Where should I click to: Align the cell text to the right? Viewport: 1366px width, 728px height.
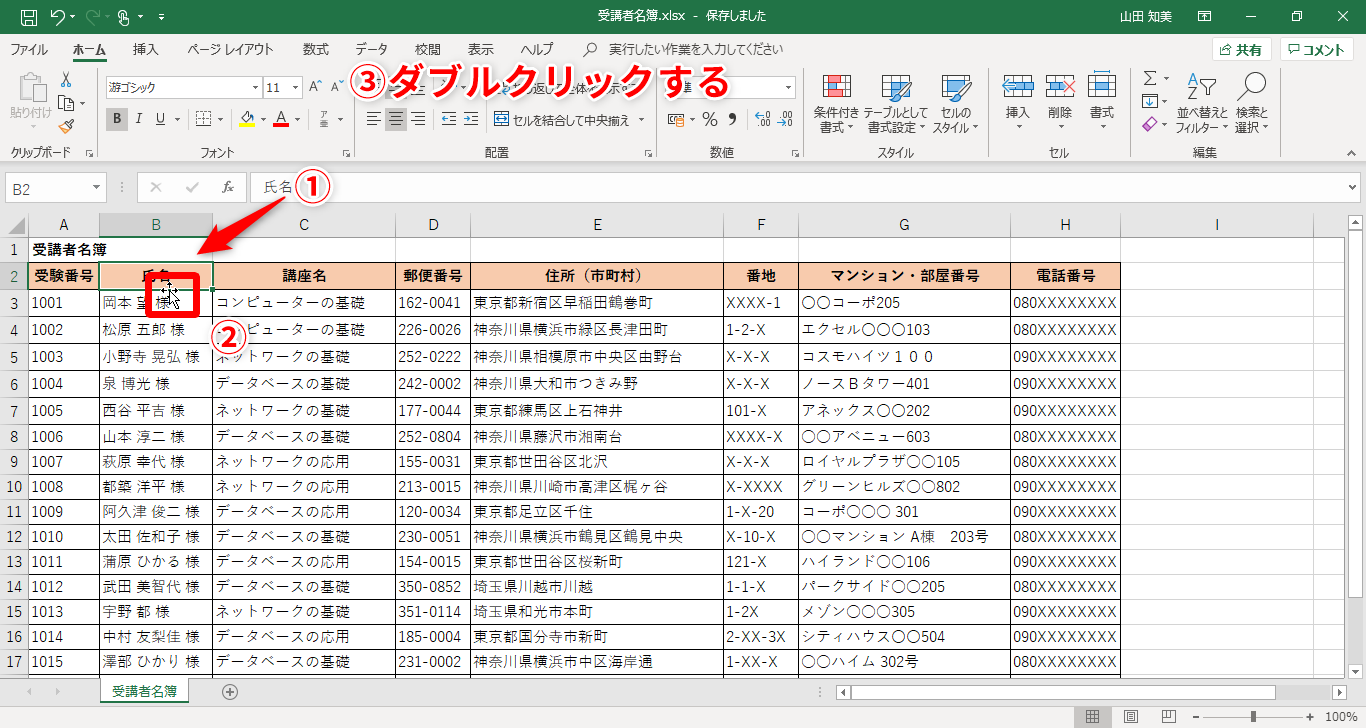[418, 120]
